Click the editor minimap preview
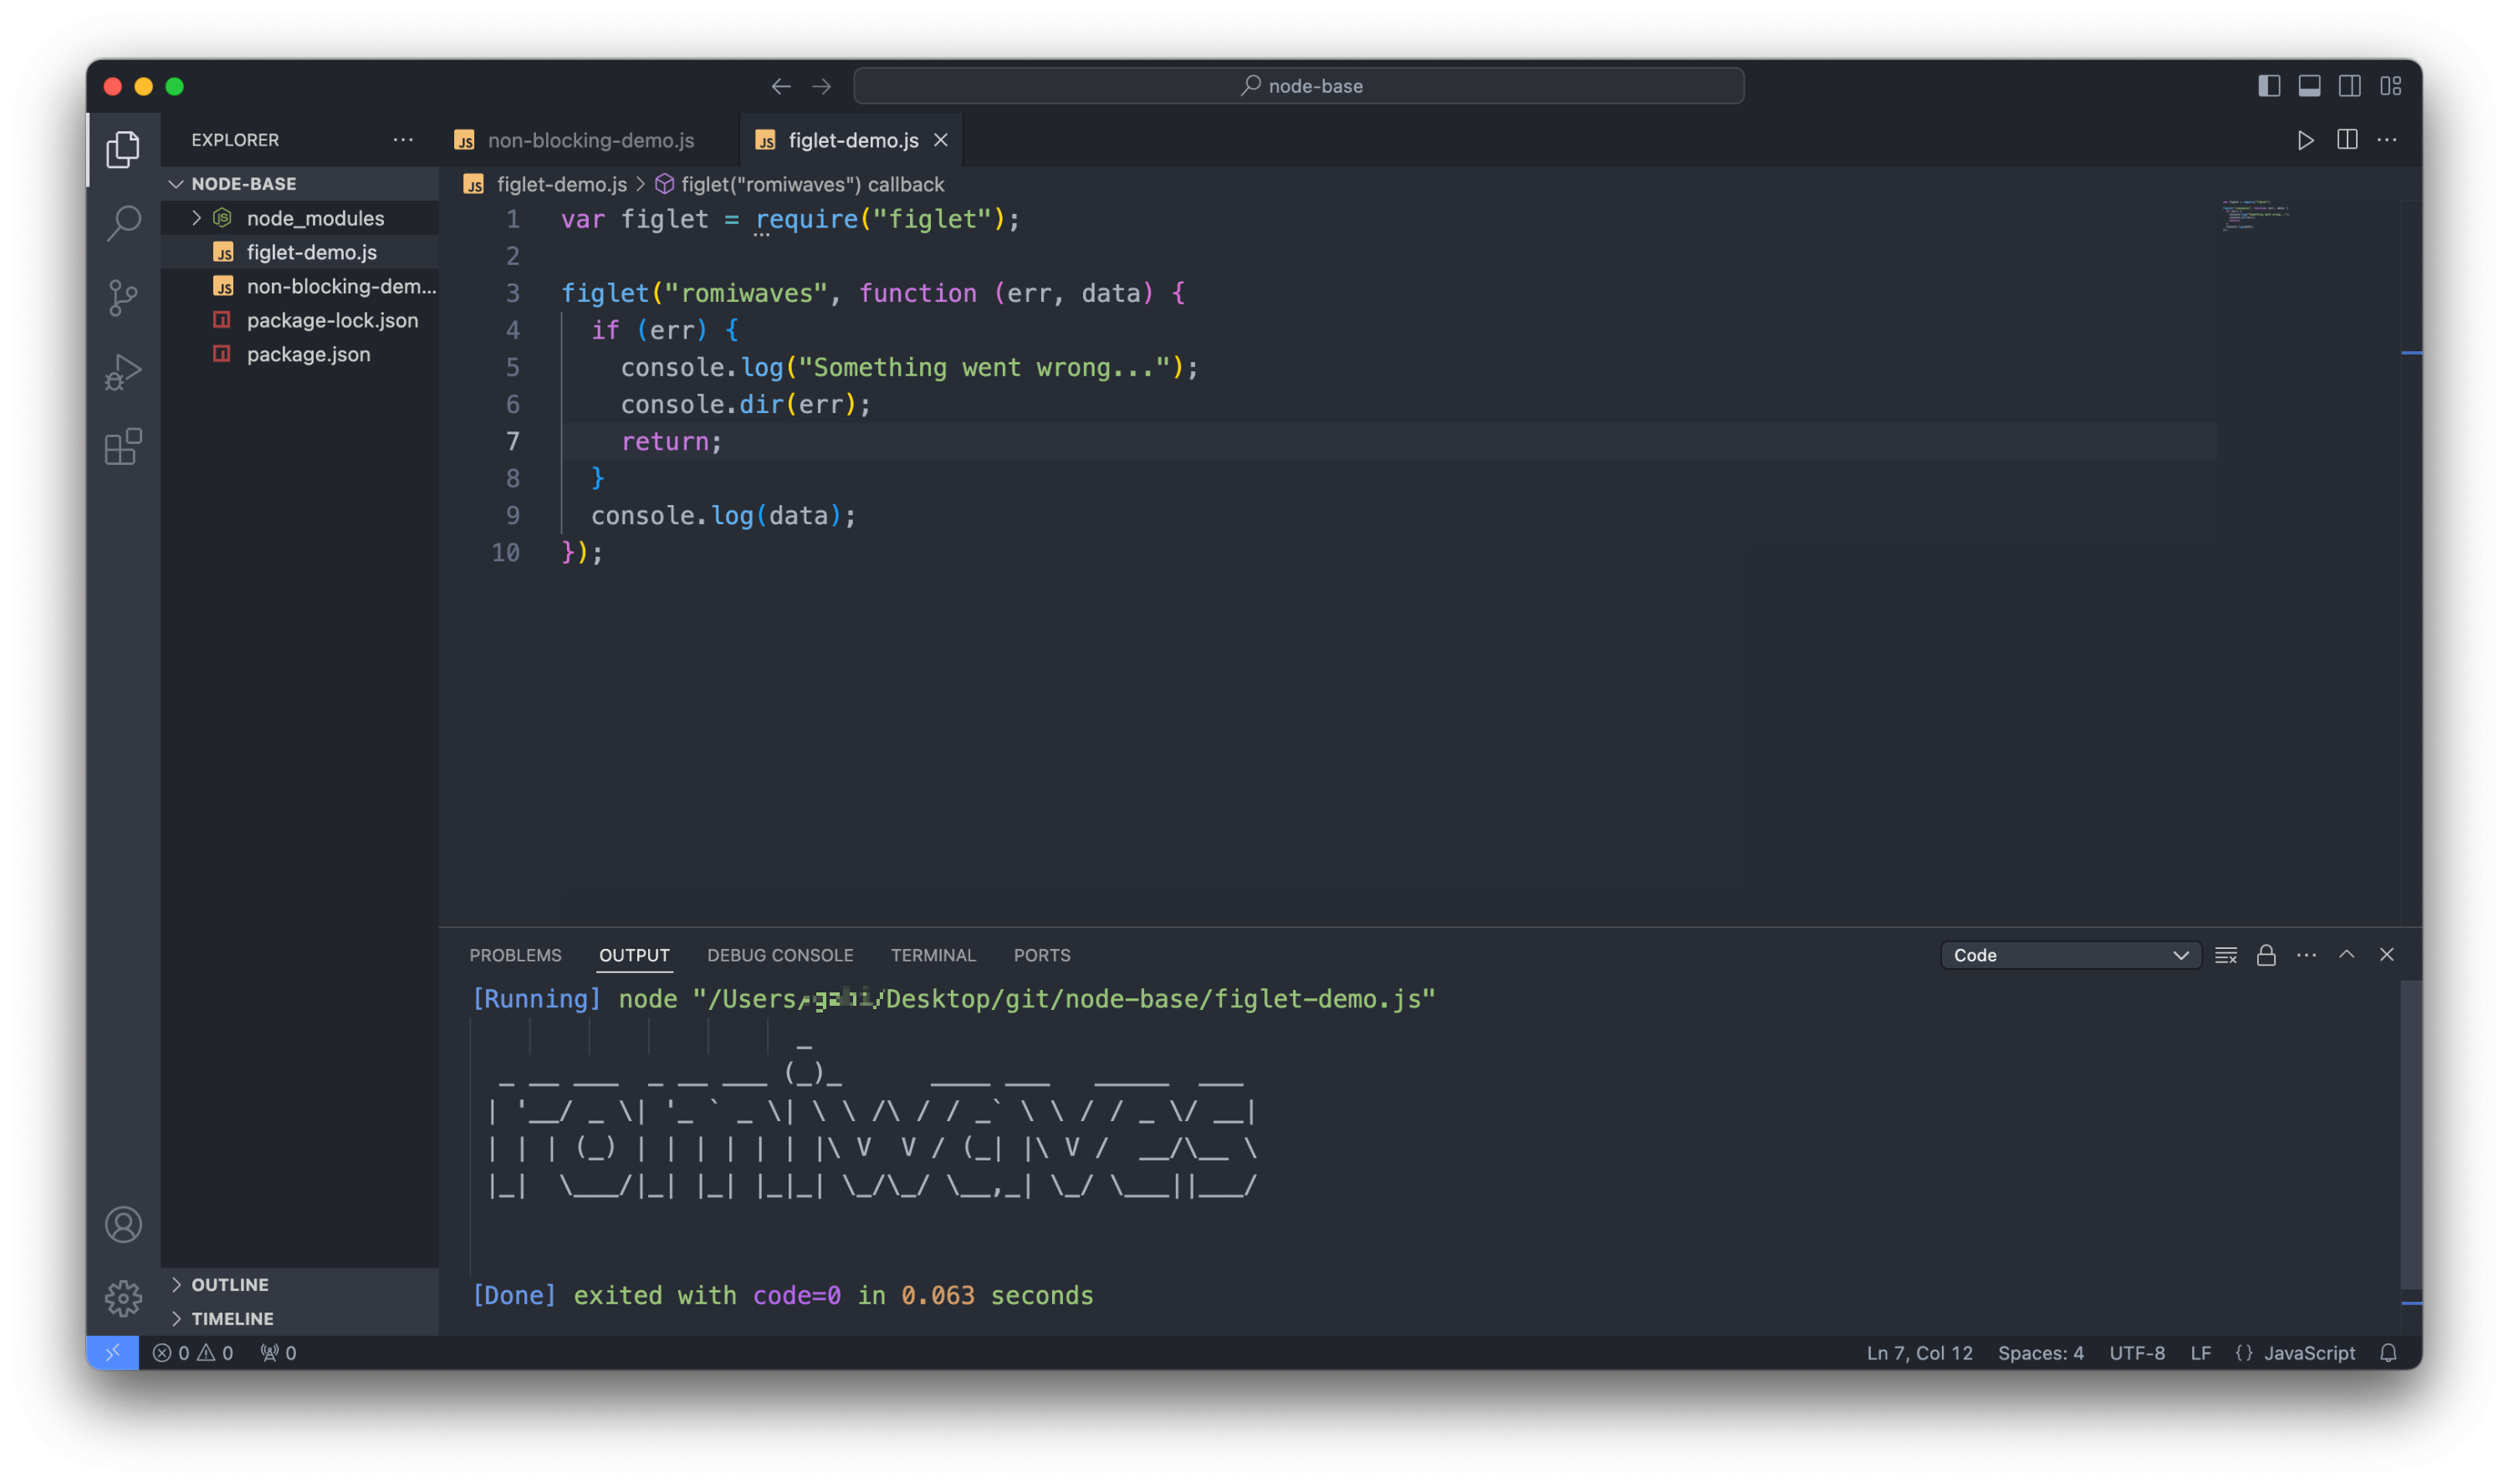 click(x=2254, y=215)
